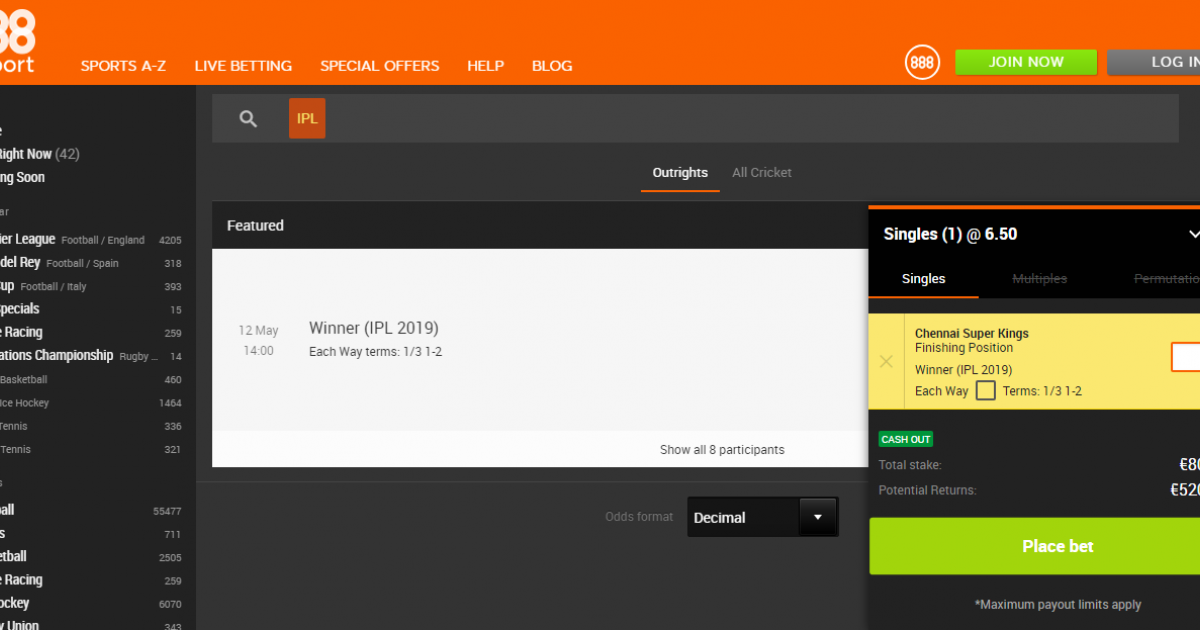This screenshot has height=630, width=1200.
Task: Select the Tennis row showing 336
Action: [91, 426]
